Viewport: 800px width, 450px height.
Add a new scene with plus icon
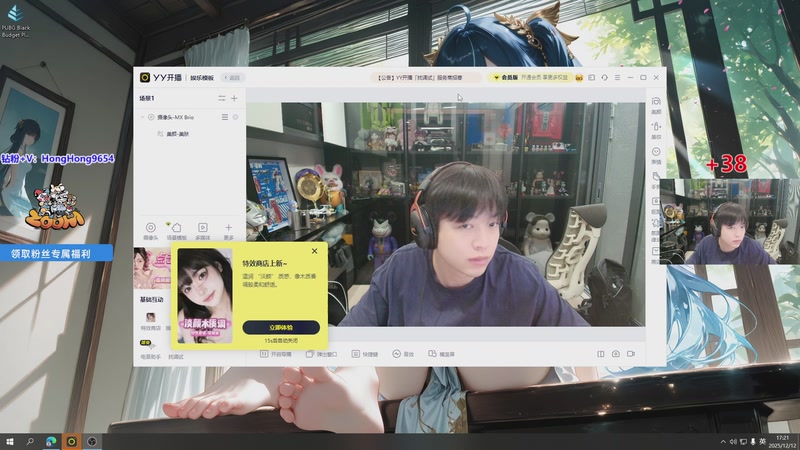pos(234,98)
